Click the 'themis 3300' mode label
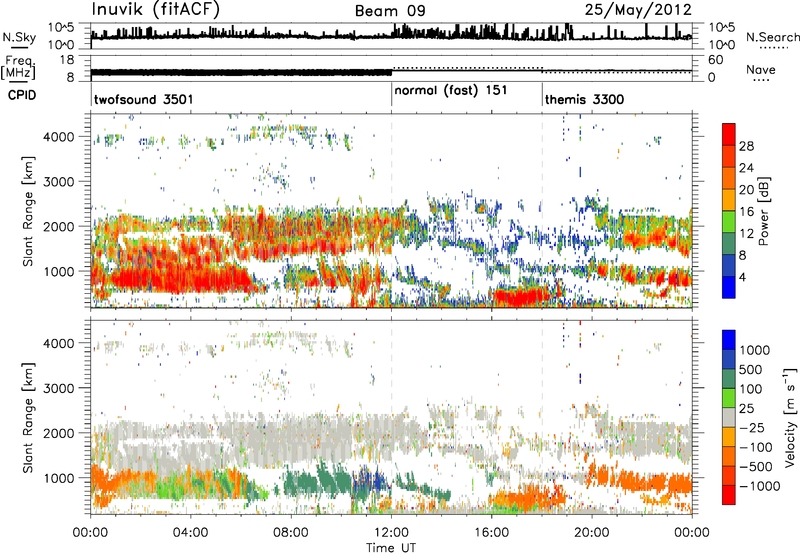The image size is (800, 554). (x=584, y=99)
